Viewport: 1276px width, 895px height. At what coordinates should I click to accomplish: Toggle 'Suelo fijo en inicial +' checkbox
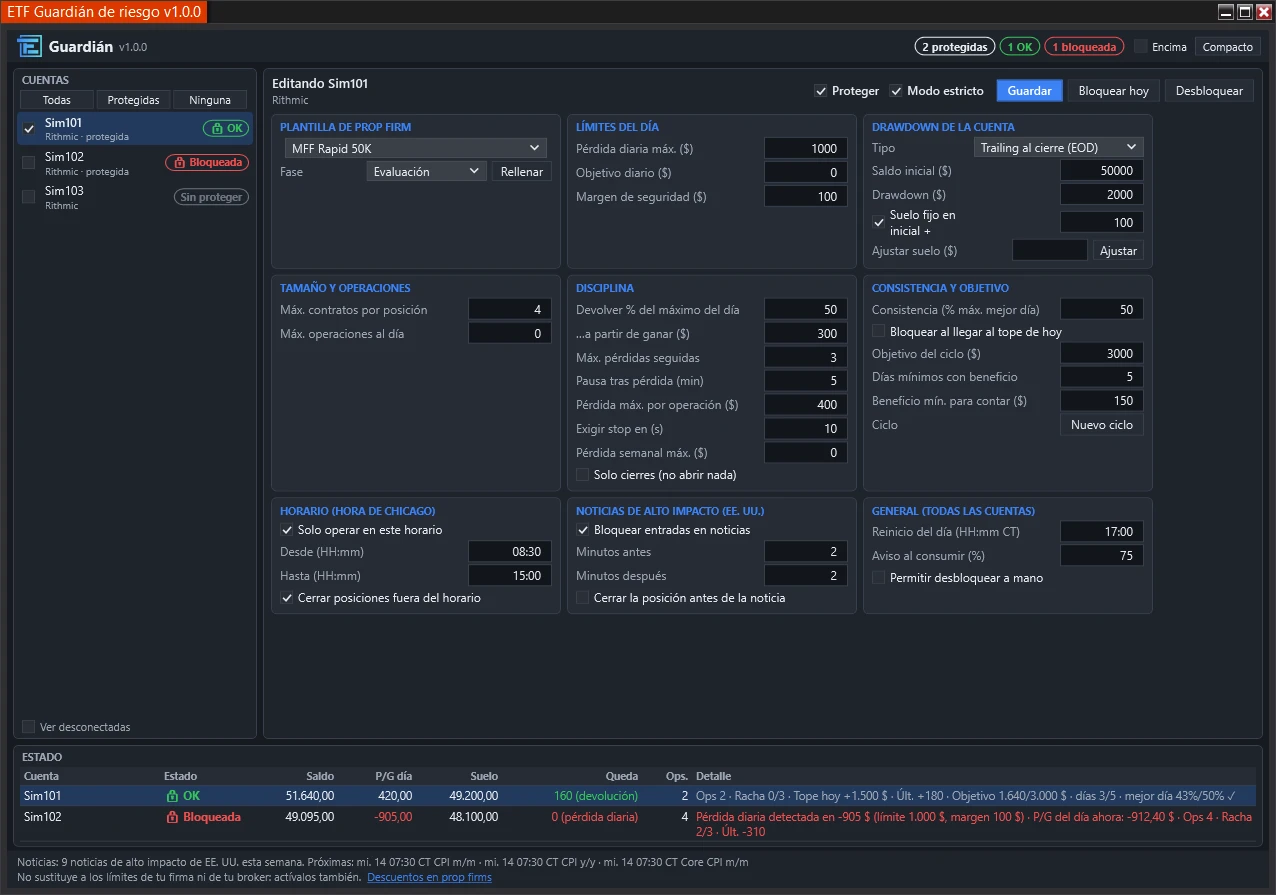[879, 222]
